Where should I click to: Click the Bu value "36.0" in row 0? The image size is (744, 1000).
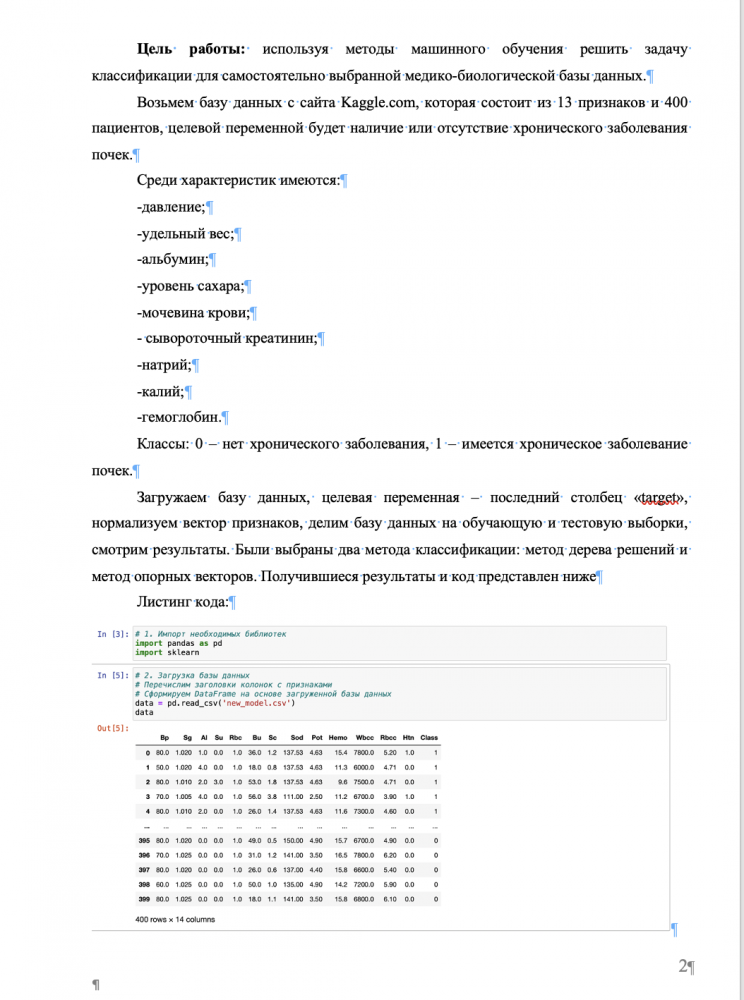point(255,753)
